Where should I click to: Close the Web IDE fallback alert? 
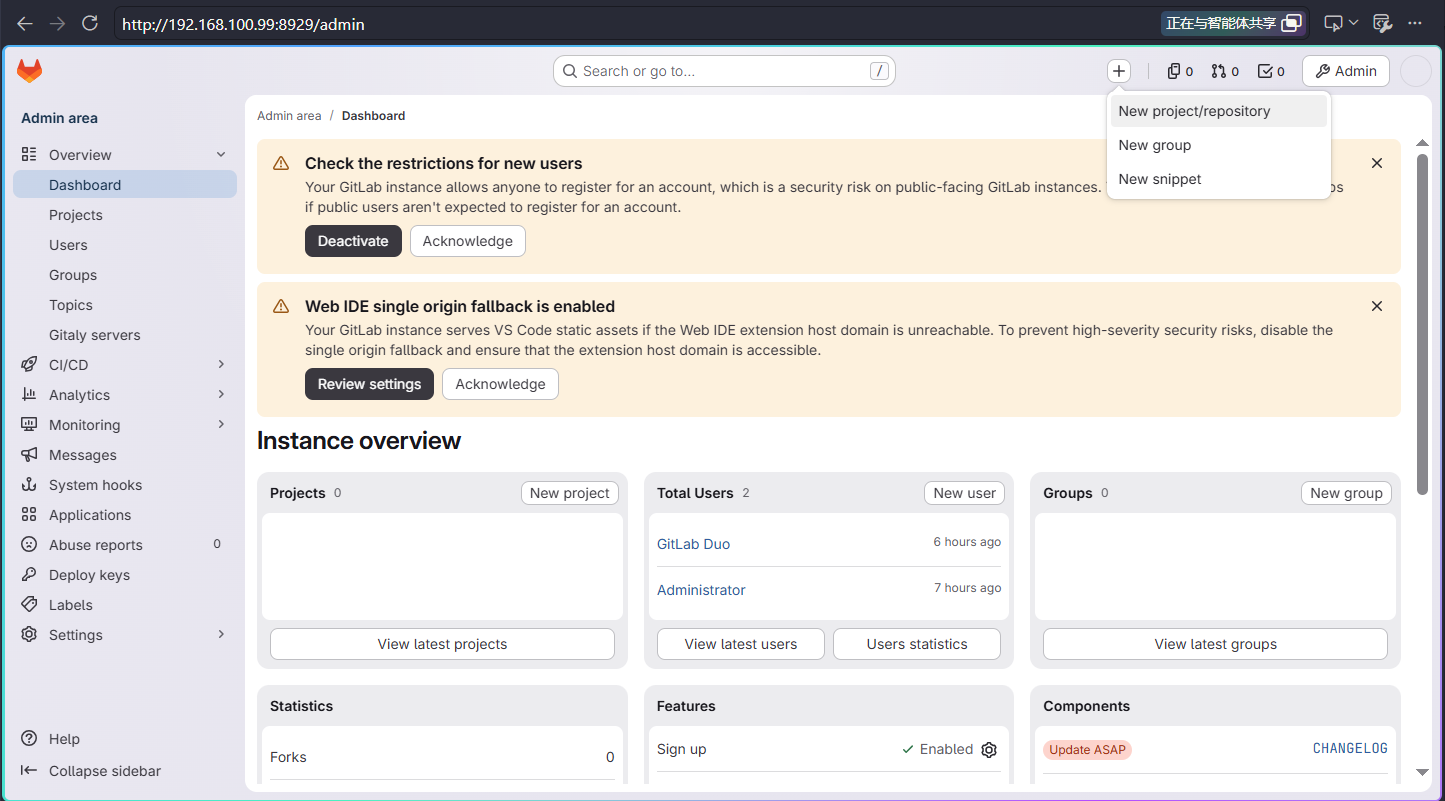click(1377, 306)
